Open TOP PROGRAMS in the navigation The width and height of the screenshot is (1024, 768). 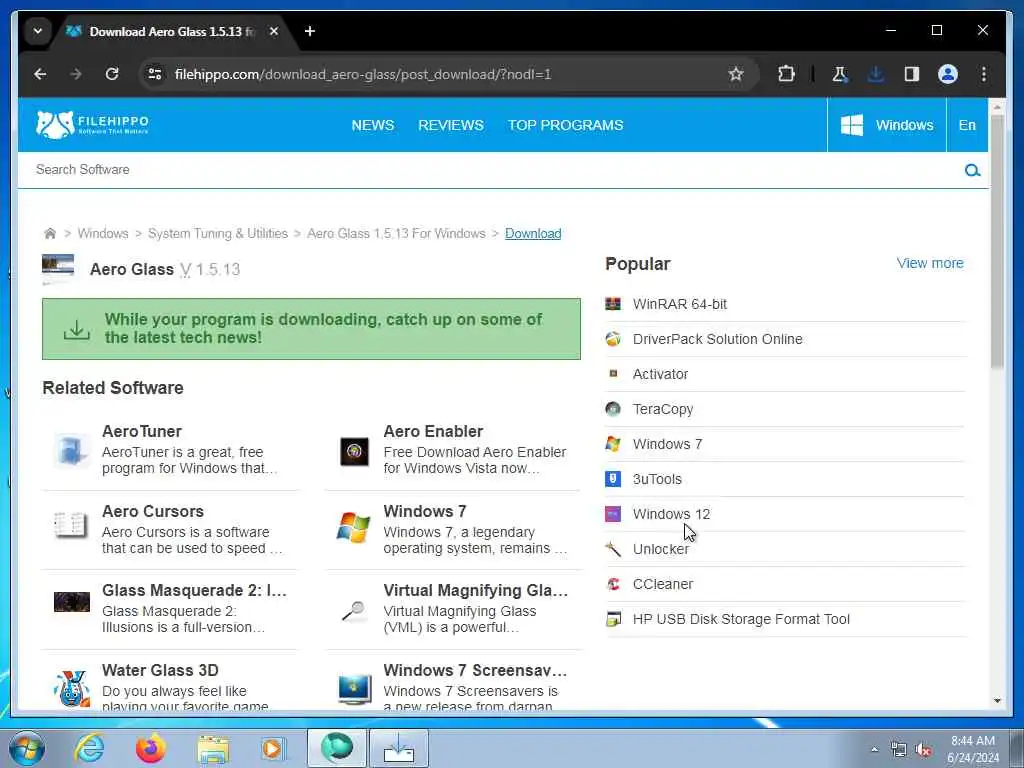[566, 125]
